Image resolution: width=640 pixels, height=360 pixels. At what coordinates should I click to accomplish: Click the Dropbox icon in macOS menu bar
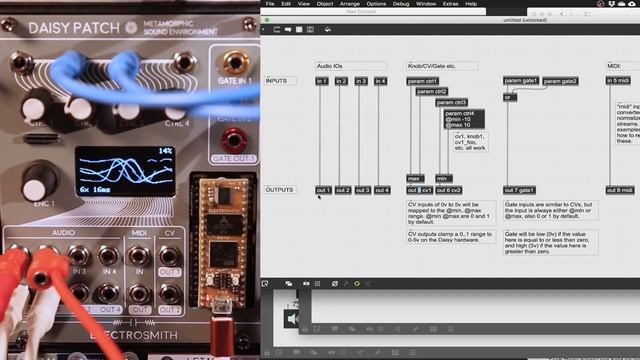pos(611,4)
